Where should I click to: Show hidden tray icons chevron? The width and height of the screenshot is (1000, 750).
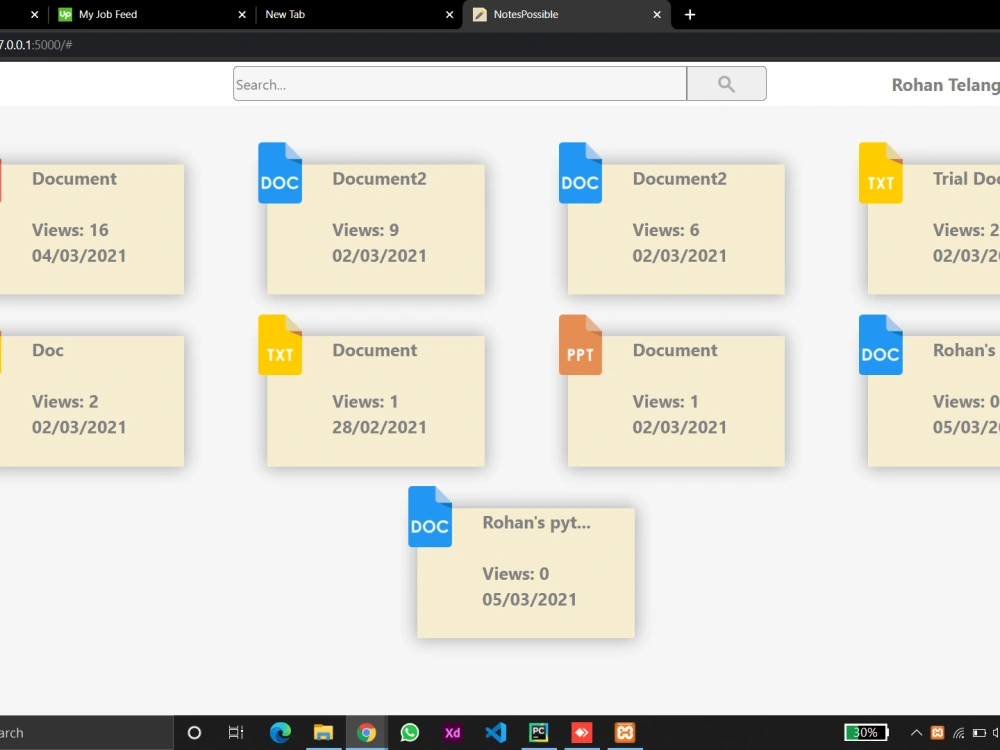[916, 733]
